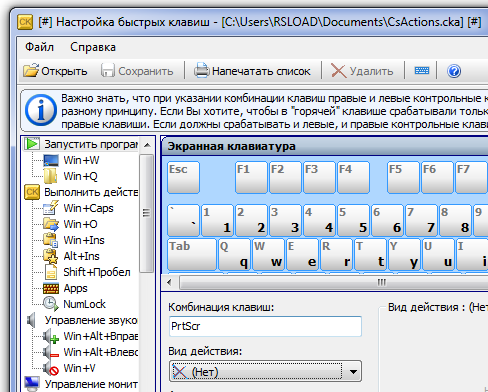Click the CK icon of Выполнить действ
The image size is (488, 392).
32,192
